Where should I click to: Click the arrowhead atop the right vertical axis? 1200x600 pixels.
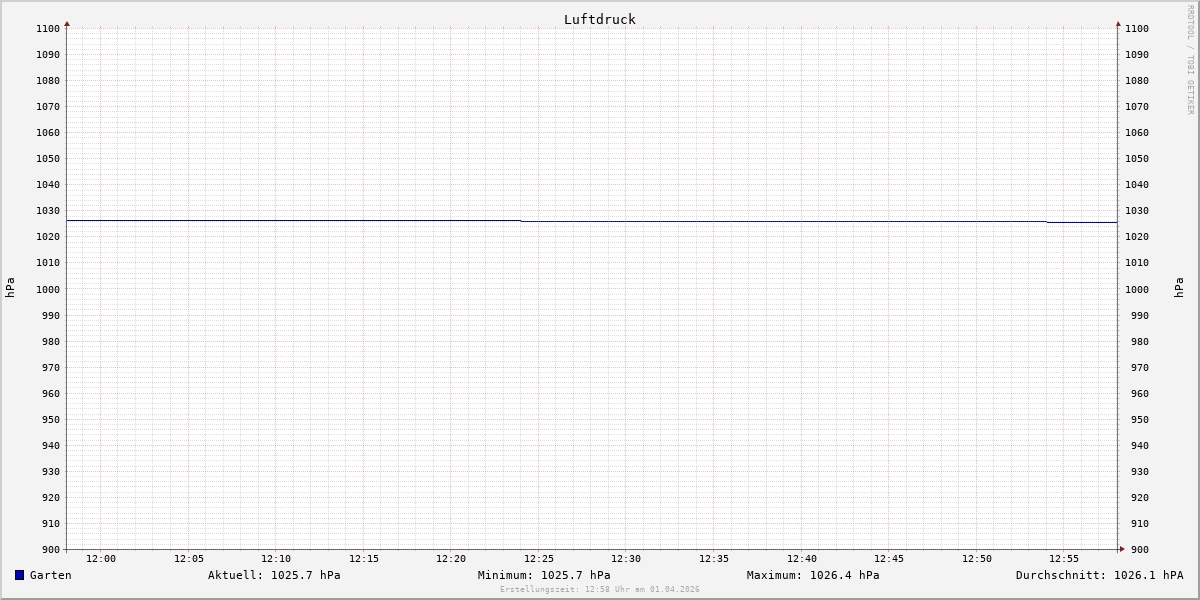point(1118,23)
